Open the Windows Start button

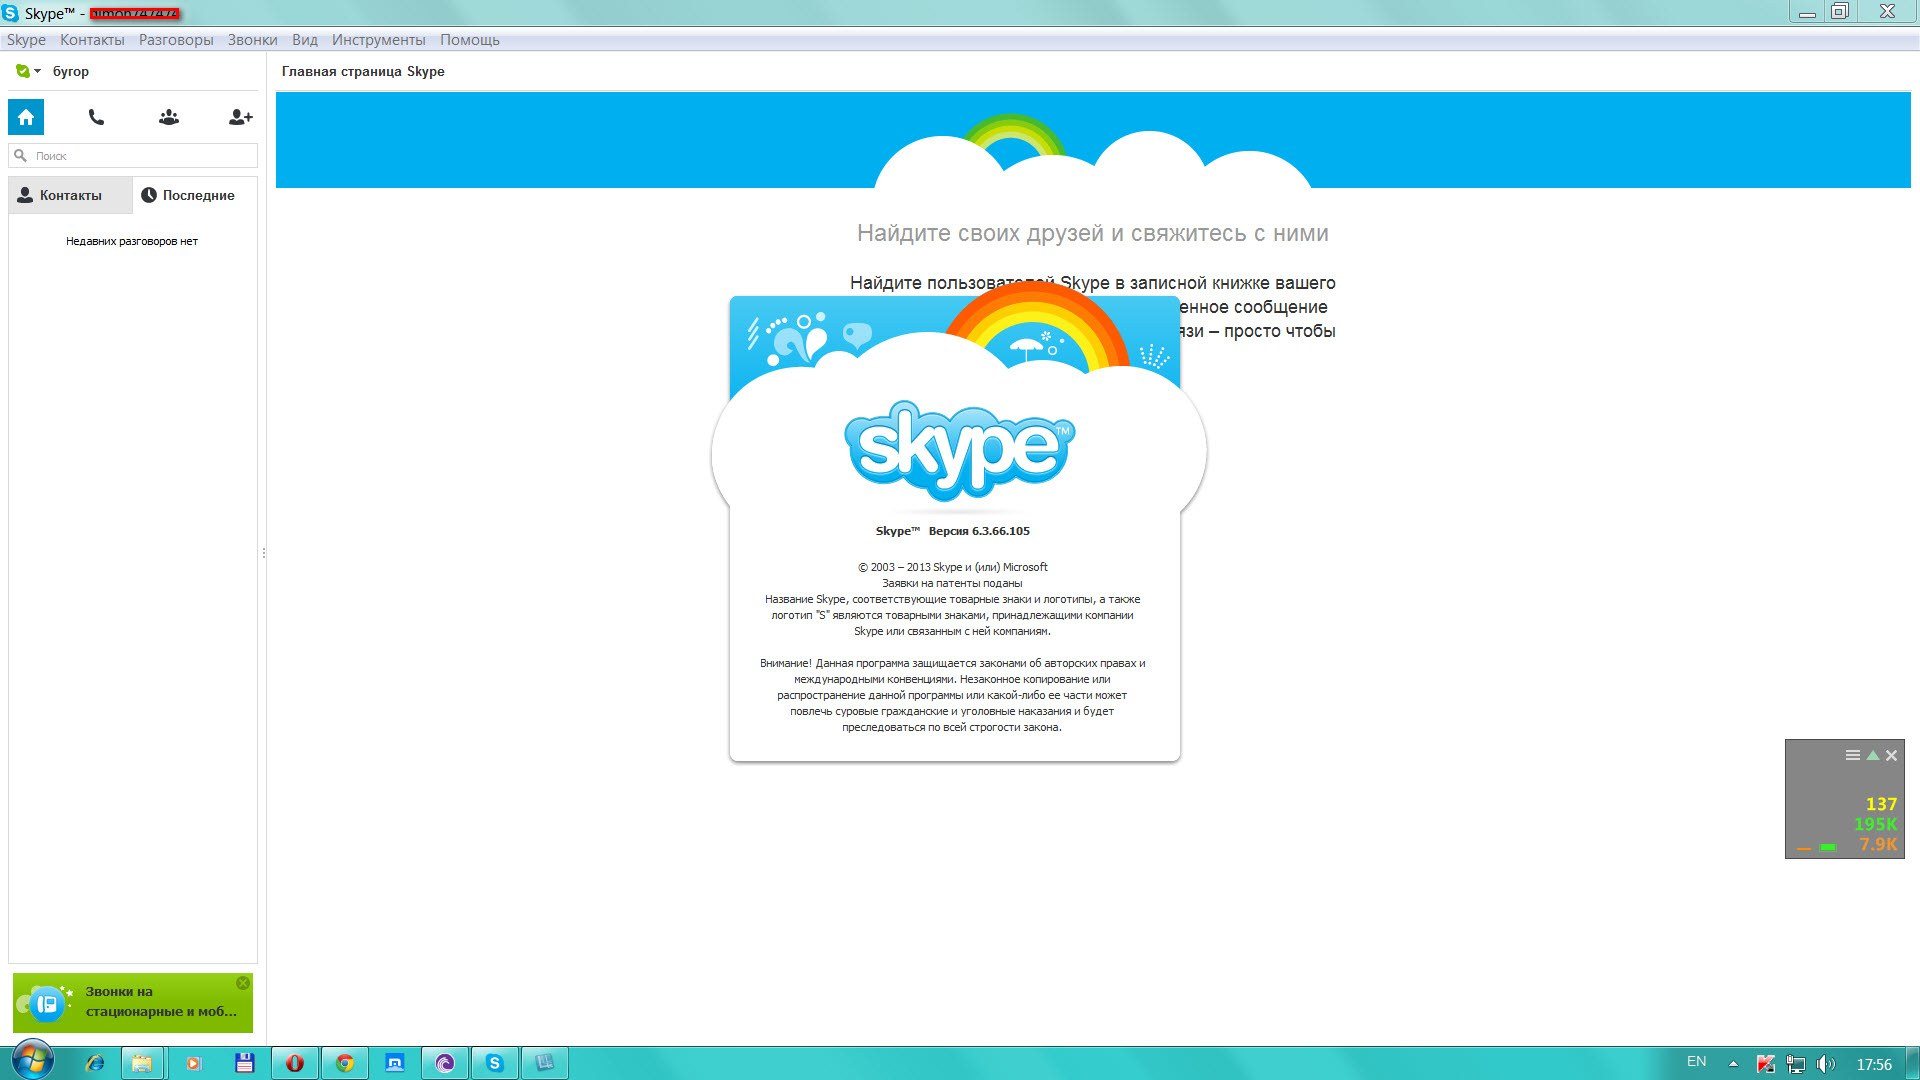pyautogui.click(x=31, y=1062)
